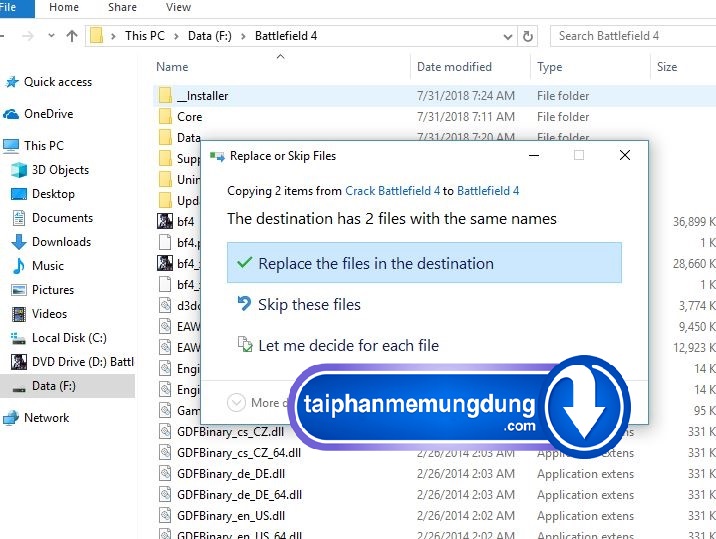Click the forward navigation arrow

(28, 36)
